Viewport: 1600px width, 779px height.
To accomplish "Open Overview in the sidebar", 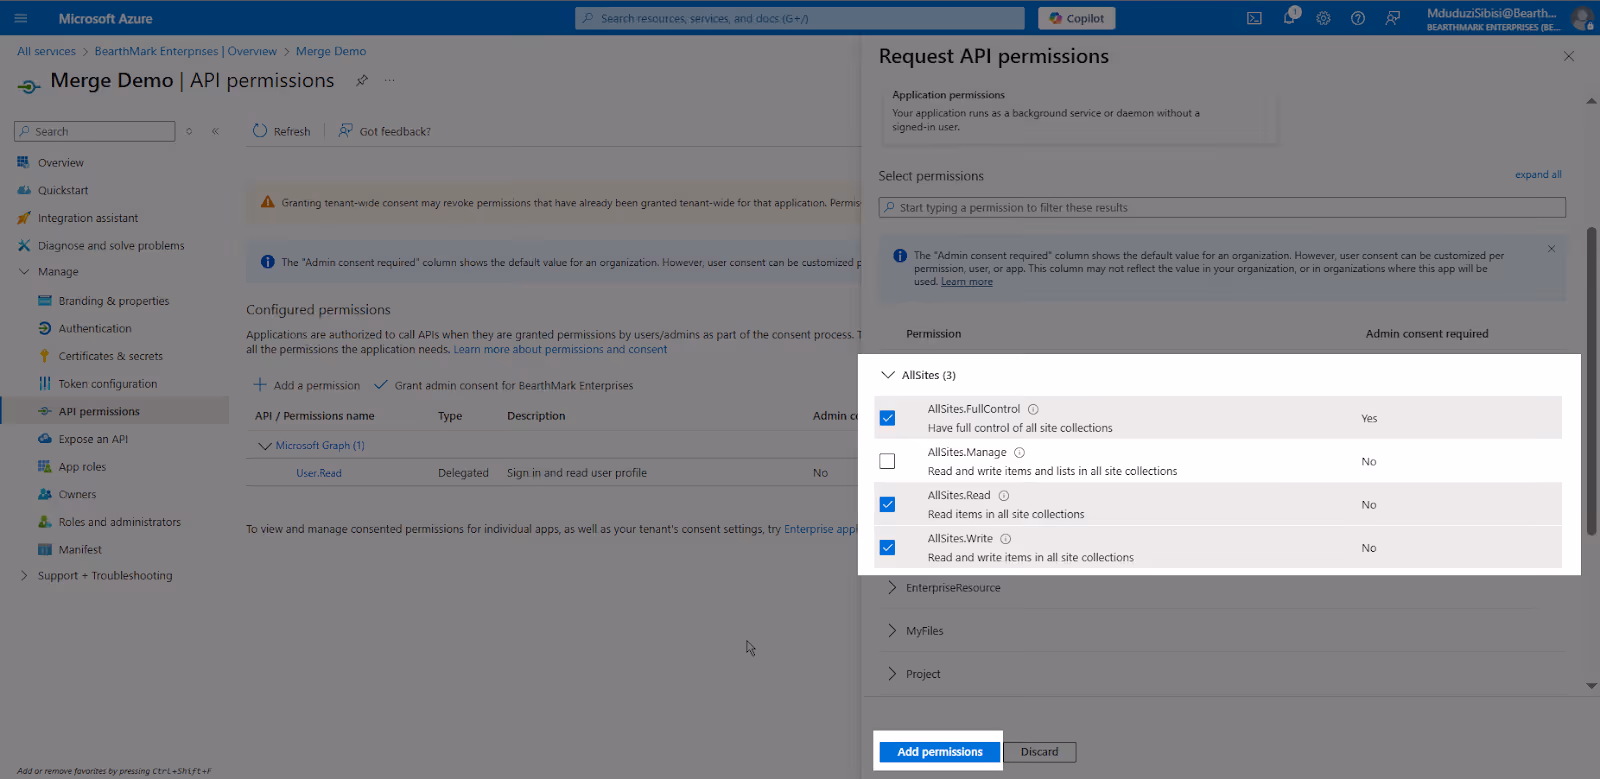I will pyautogui.click(x=60, y=163).
